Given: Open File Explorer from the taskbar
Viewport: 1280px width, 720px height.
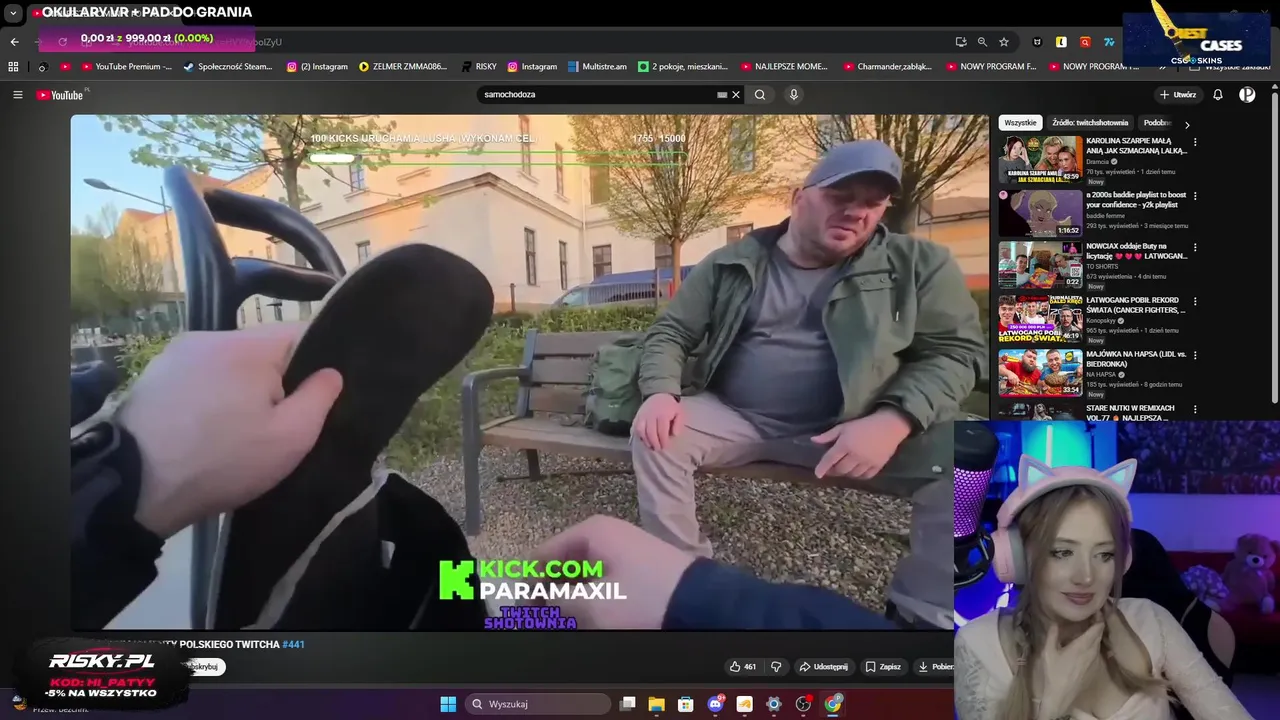Looking at the screenshot, I should pyautogui.click(x=657, y=704).
